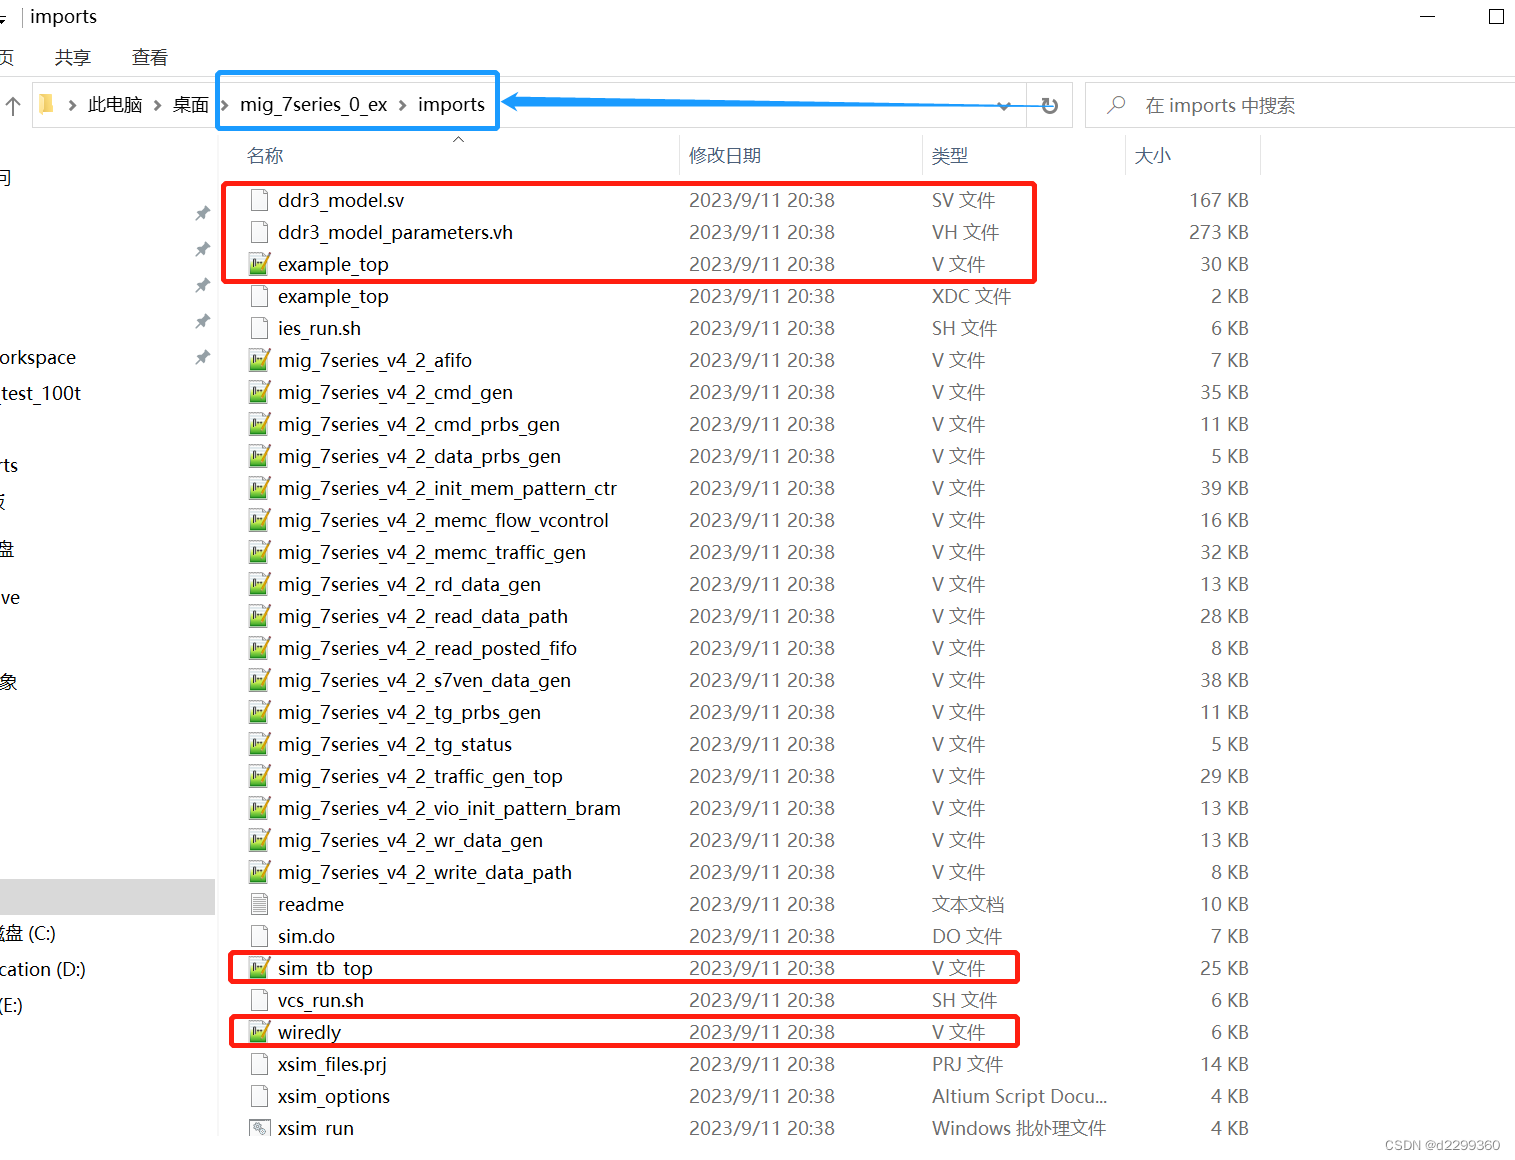The width and height of the screenshot is (1515, 1160).
Task: Click the readme text document icon
Action: [x=259, y=904]
